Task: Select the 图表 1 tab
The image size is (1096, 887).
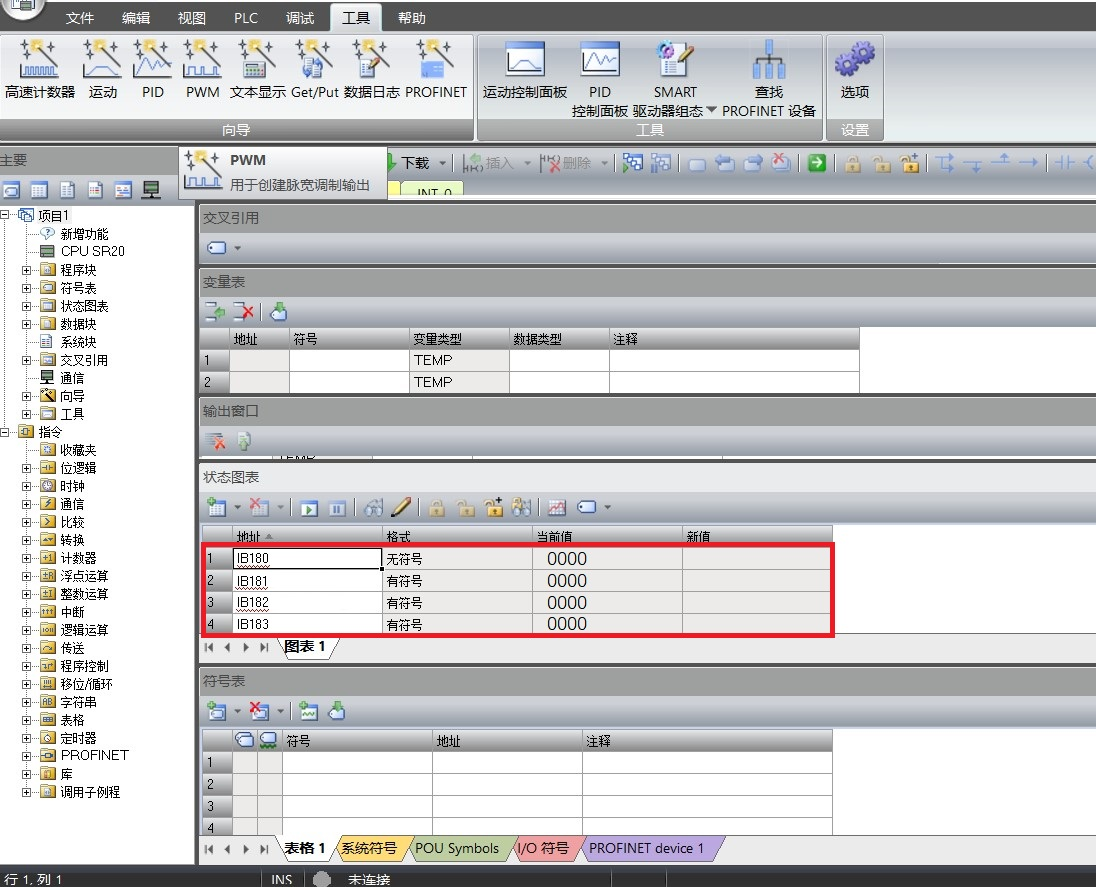Action: pos(305,647)
